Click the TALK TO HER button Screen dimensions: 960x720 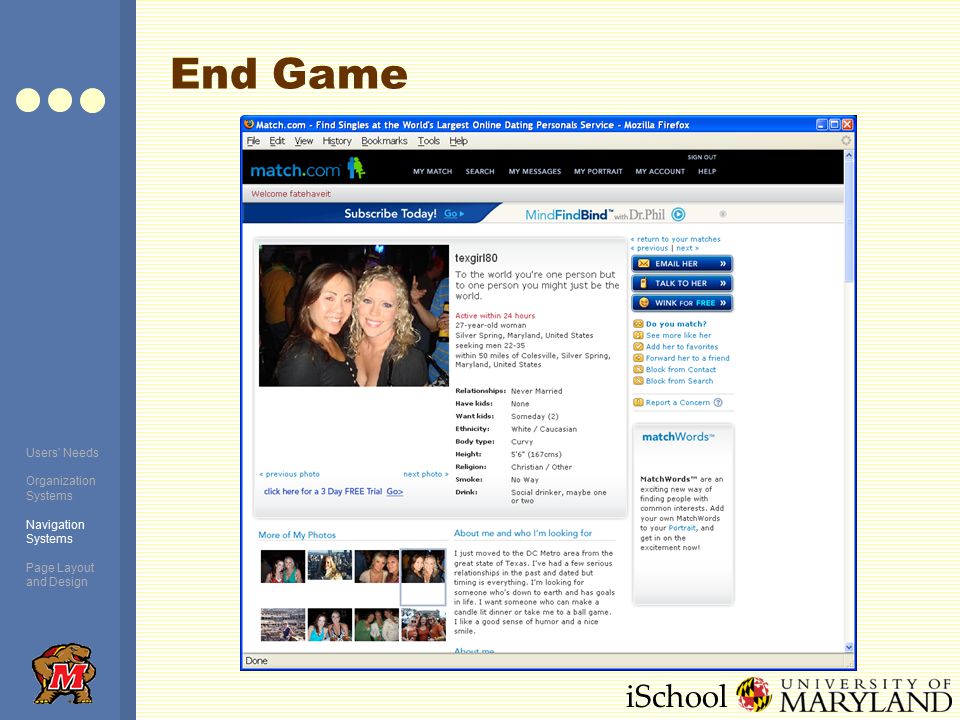point(682,283)
